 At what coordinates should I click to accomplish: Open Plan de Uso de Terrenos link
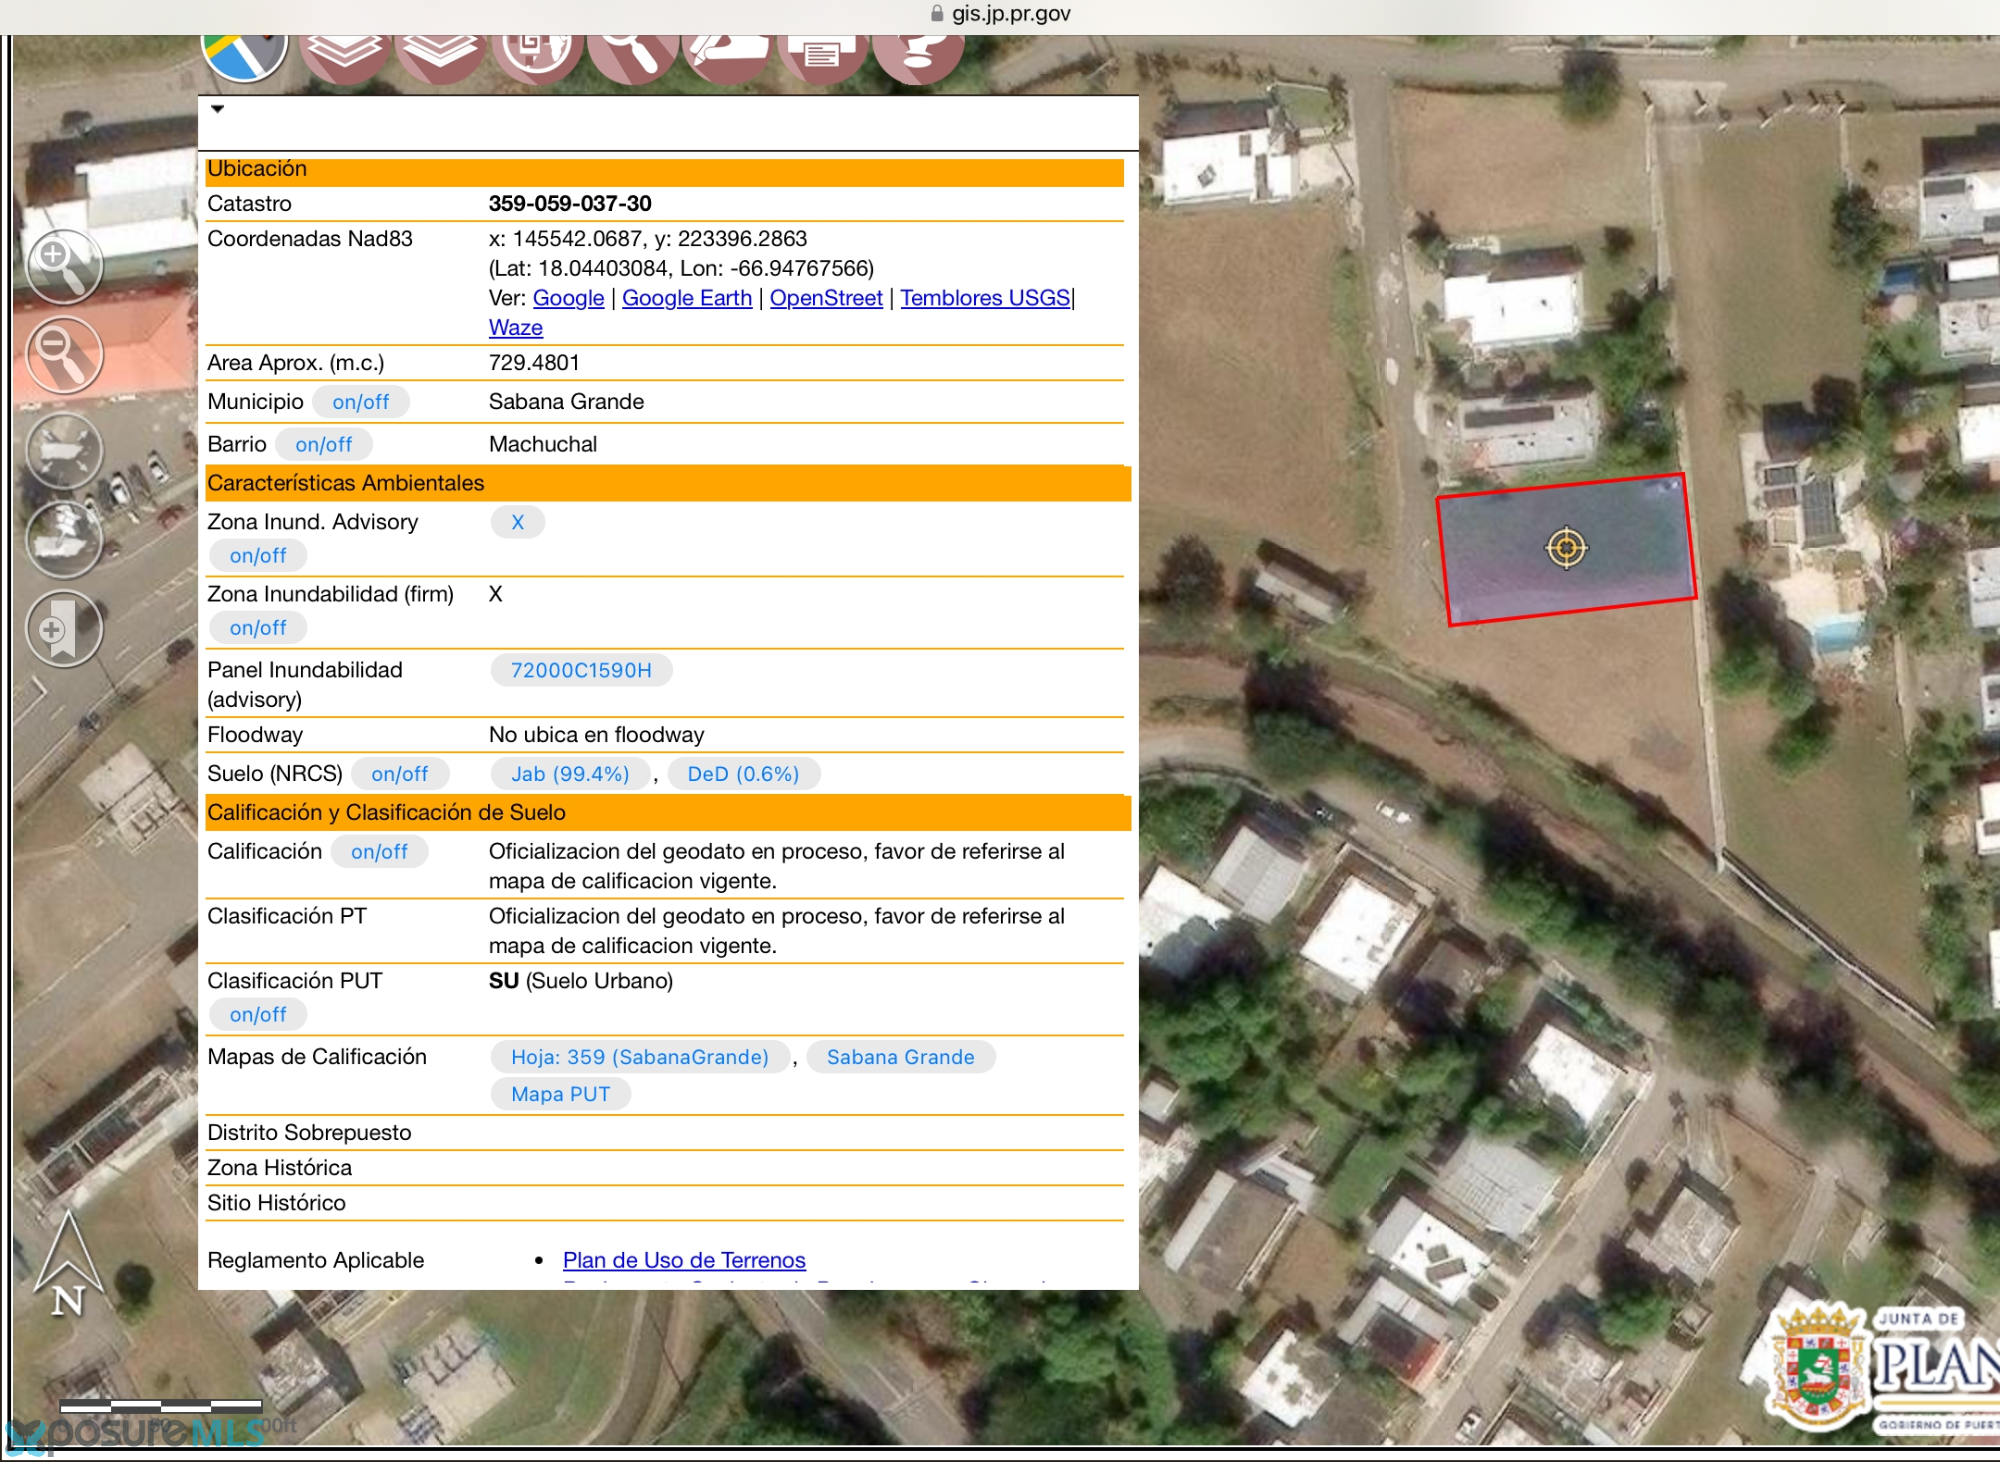point(684,1260)
